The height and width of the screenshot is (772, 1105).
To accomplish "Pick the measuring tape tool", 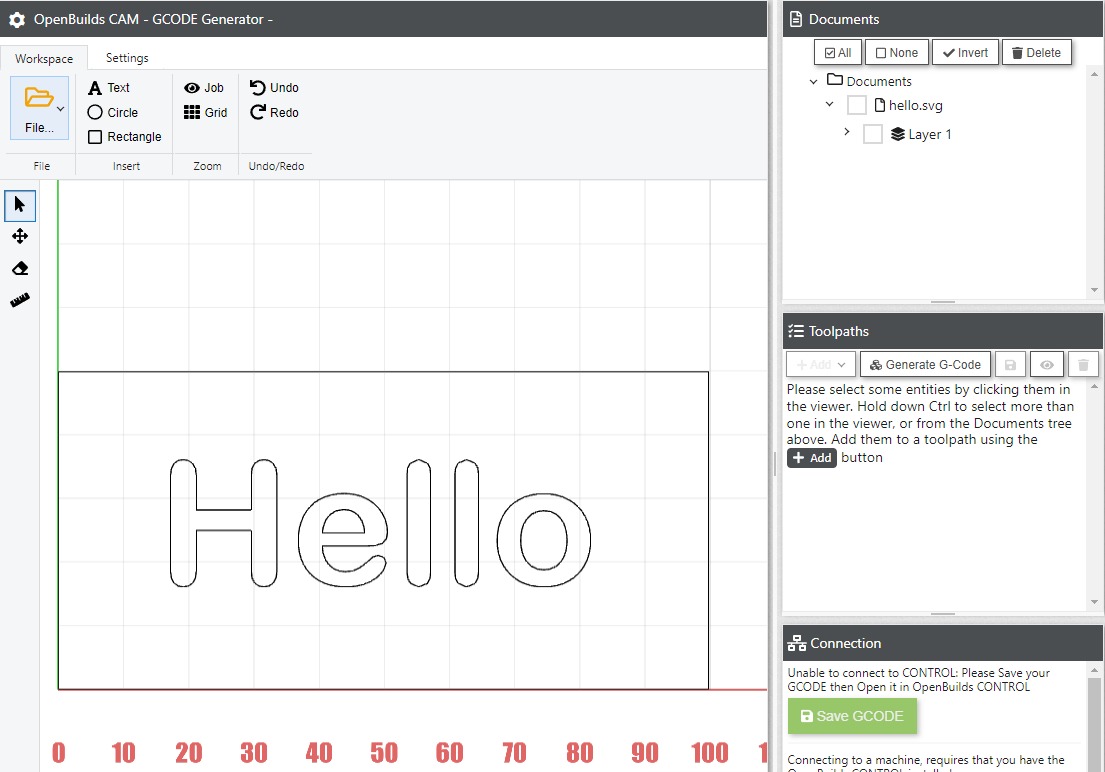I will [x=20, y=299].
